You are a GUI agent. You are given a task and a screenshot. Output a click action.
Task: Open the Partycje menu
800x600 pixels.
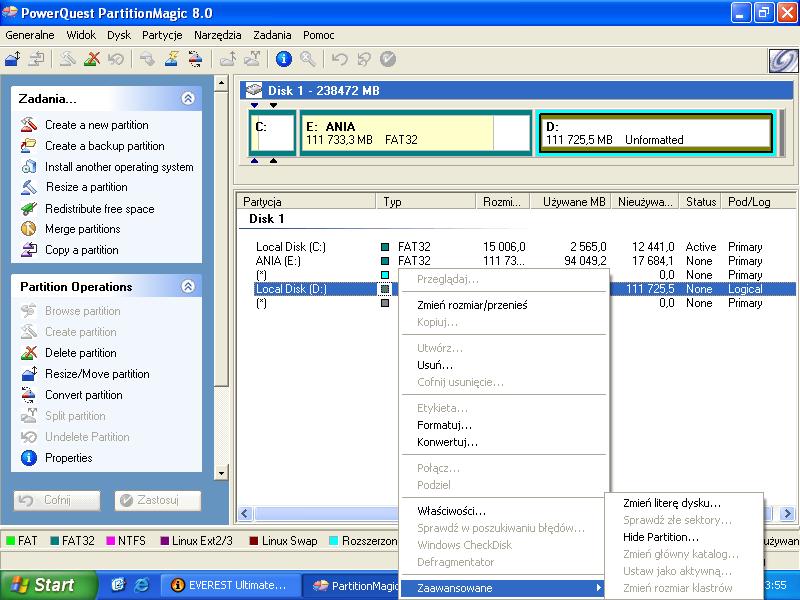click(162, 35)
